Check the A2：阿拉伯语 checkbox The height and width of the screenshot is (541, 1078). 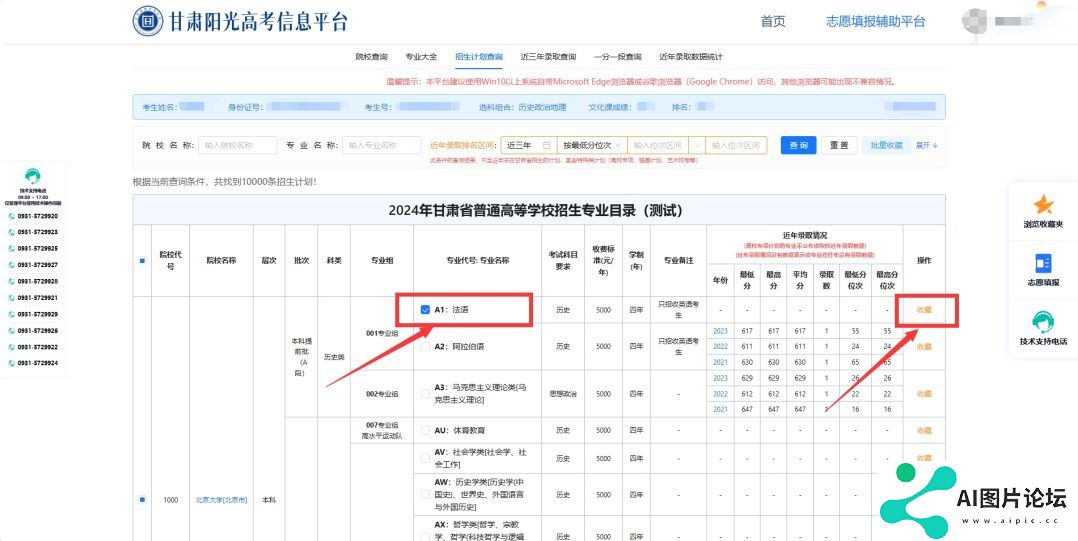(x=425, y=346)
